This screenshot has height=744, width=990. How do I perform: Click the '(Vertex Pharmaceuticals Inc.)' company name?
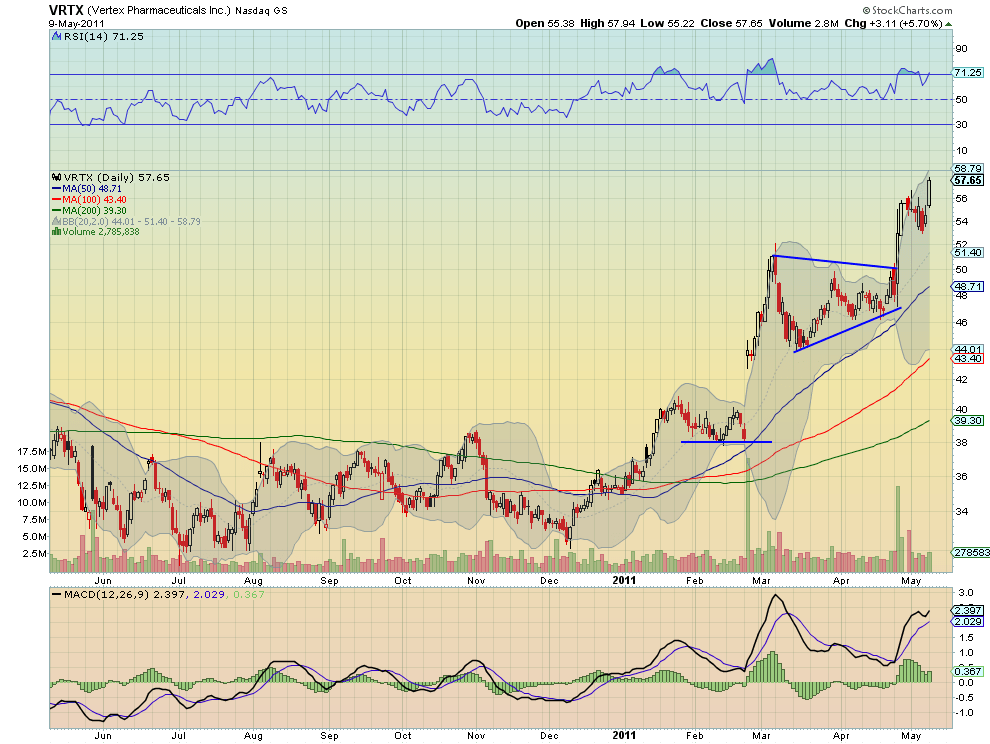click(x=158, y=11)
